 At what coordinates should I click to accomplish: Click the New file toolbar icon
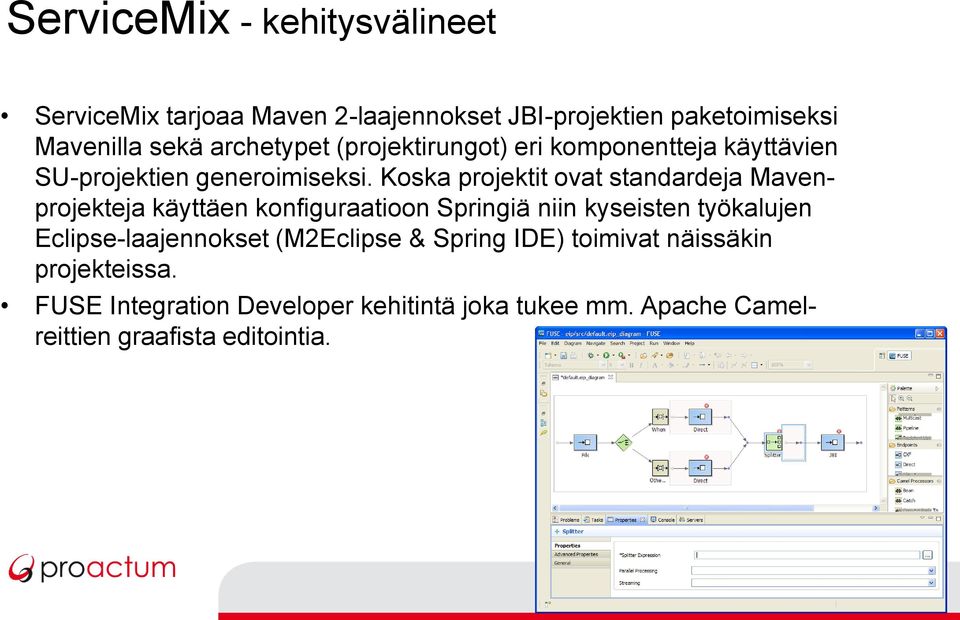tap(548, 355)
